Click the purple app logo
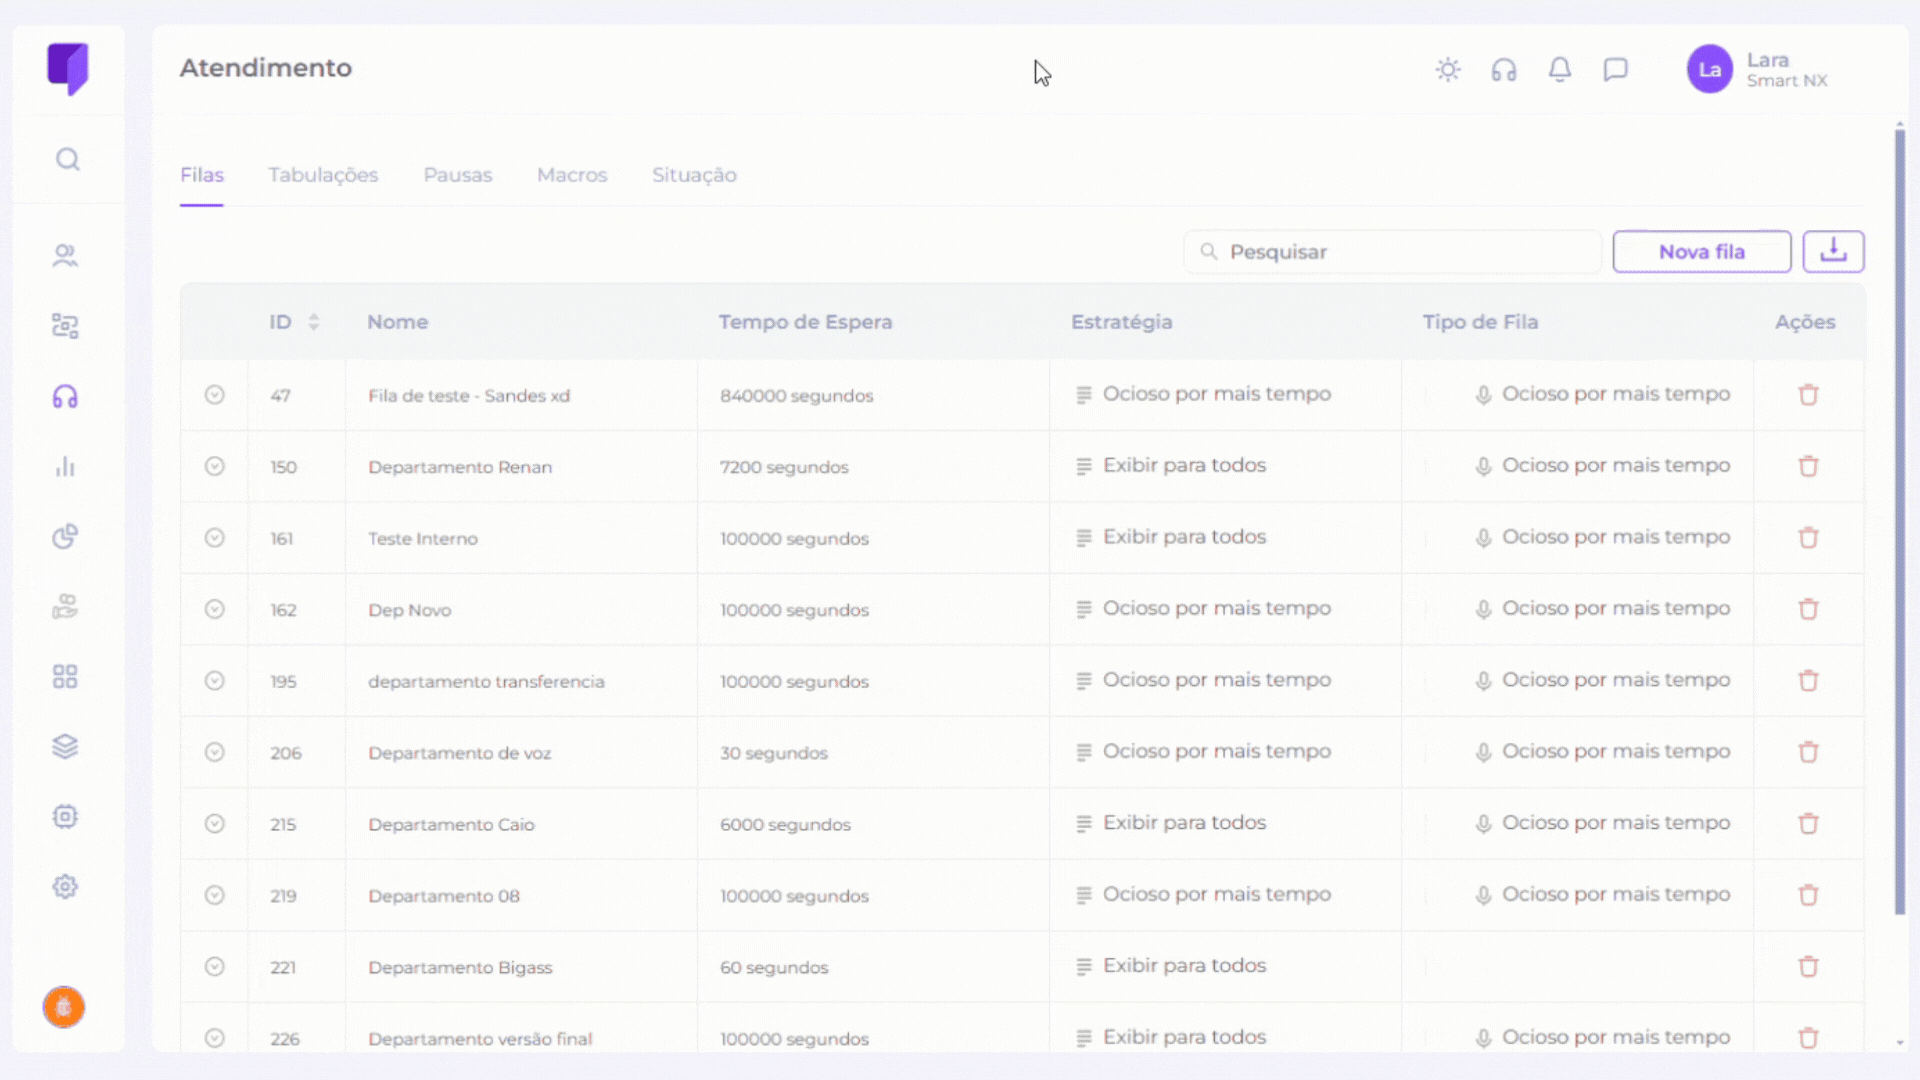1920x1080 pixels. 68,69
